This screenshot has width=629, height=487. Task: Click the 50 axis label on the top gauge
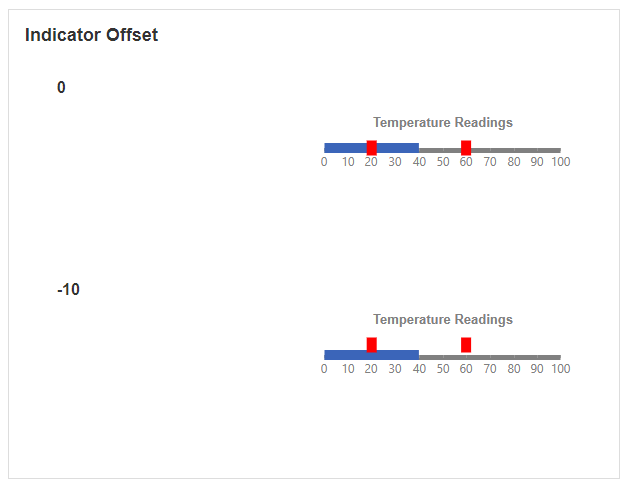click(442, 162)
